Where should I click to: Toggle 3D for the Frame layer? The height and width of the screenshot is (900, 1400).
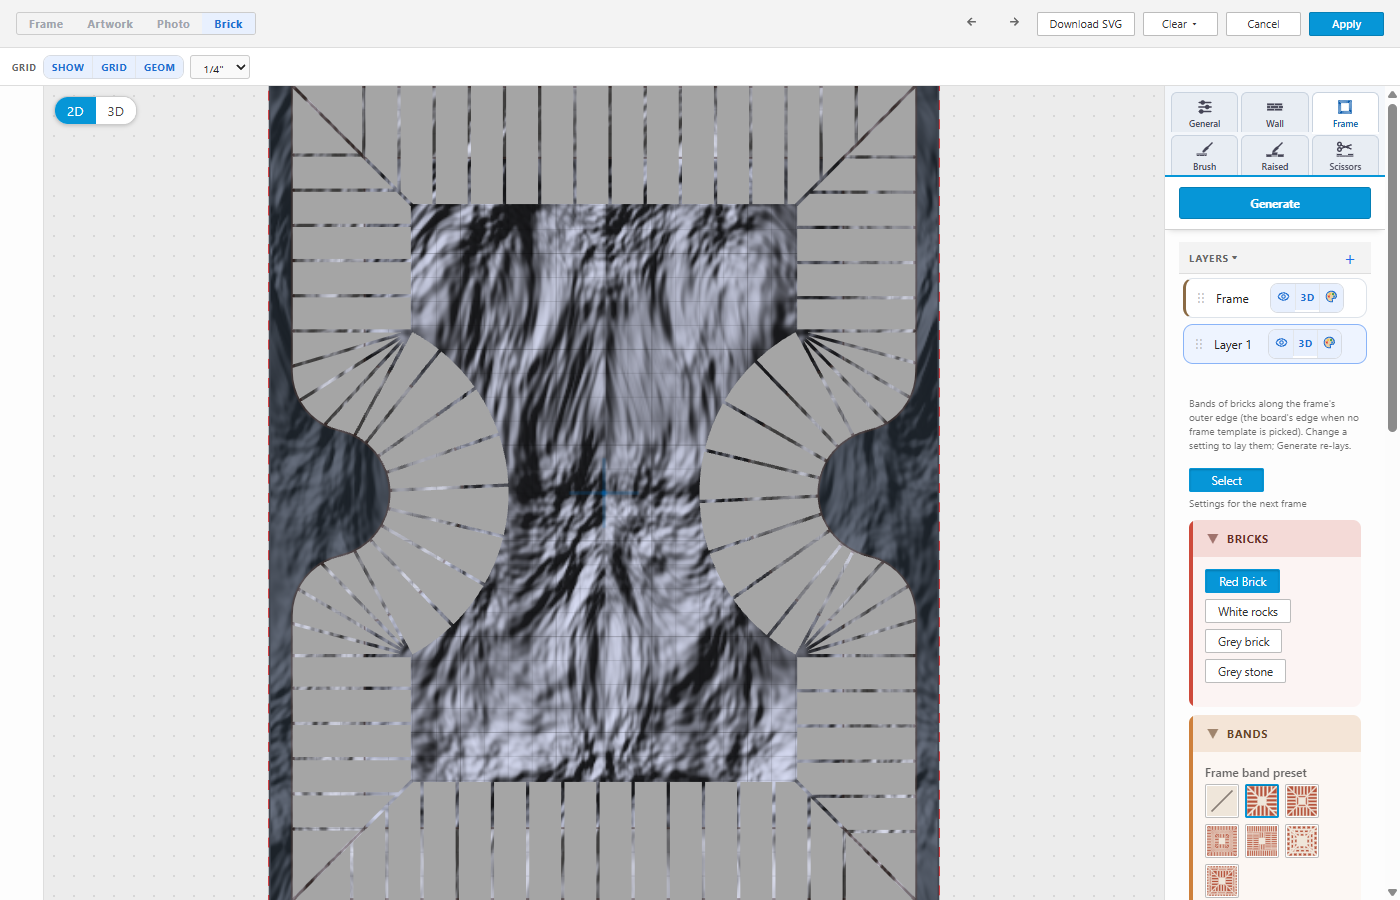1307,297
